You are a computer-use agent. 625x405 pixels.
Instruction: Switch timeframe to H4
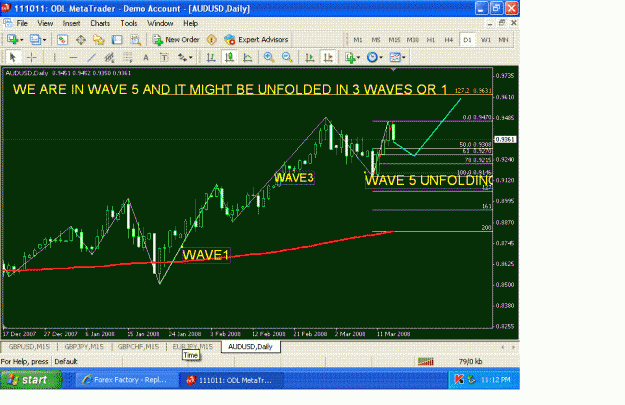449,39
